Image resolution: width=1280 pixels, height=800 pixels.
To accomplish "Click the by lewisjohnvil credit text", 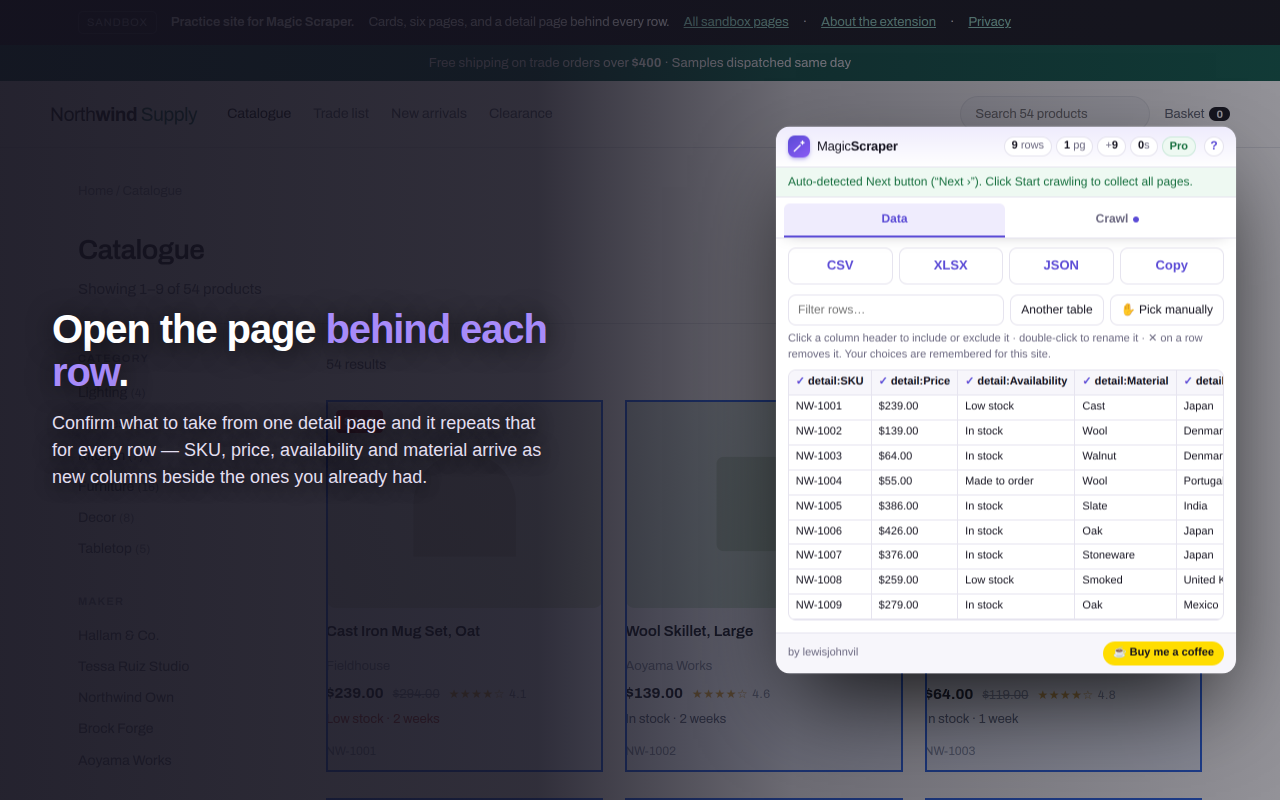I will coord(823,653).
